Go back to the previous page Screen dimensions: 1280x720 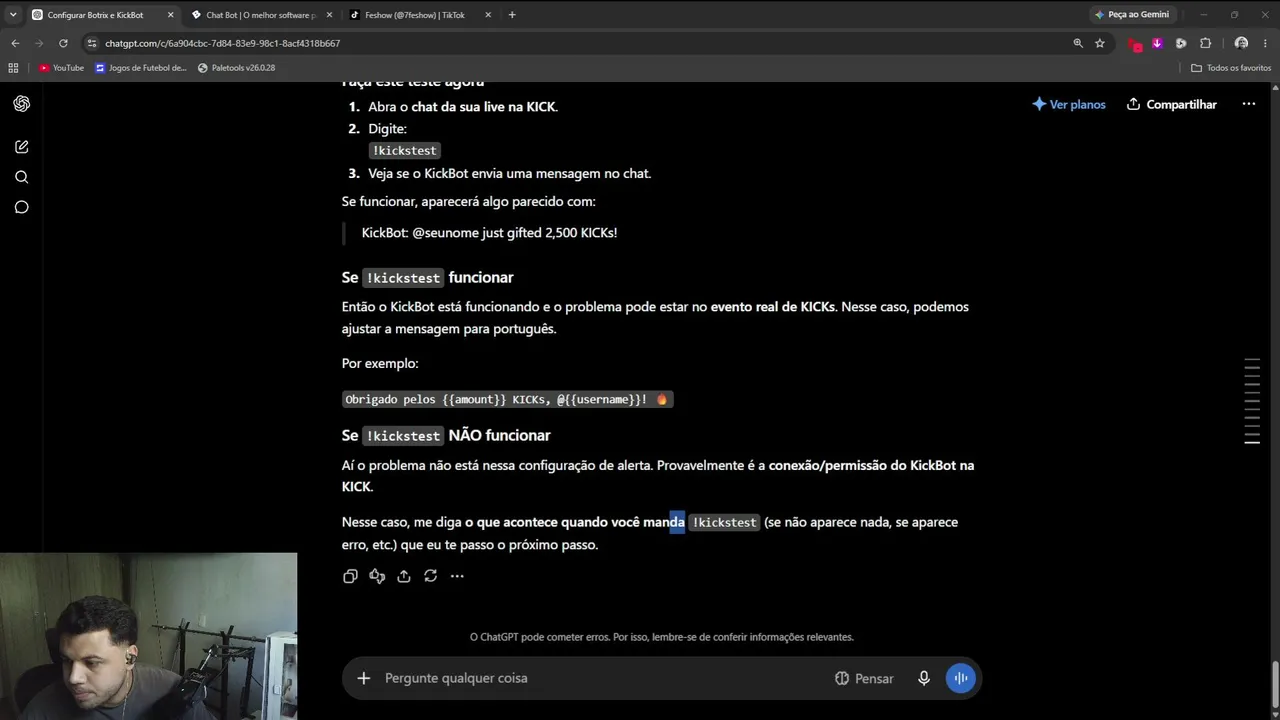pos(15,43)
